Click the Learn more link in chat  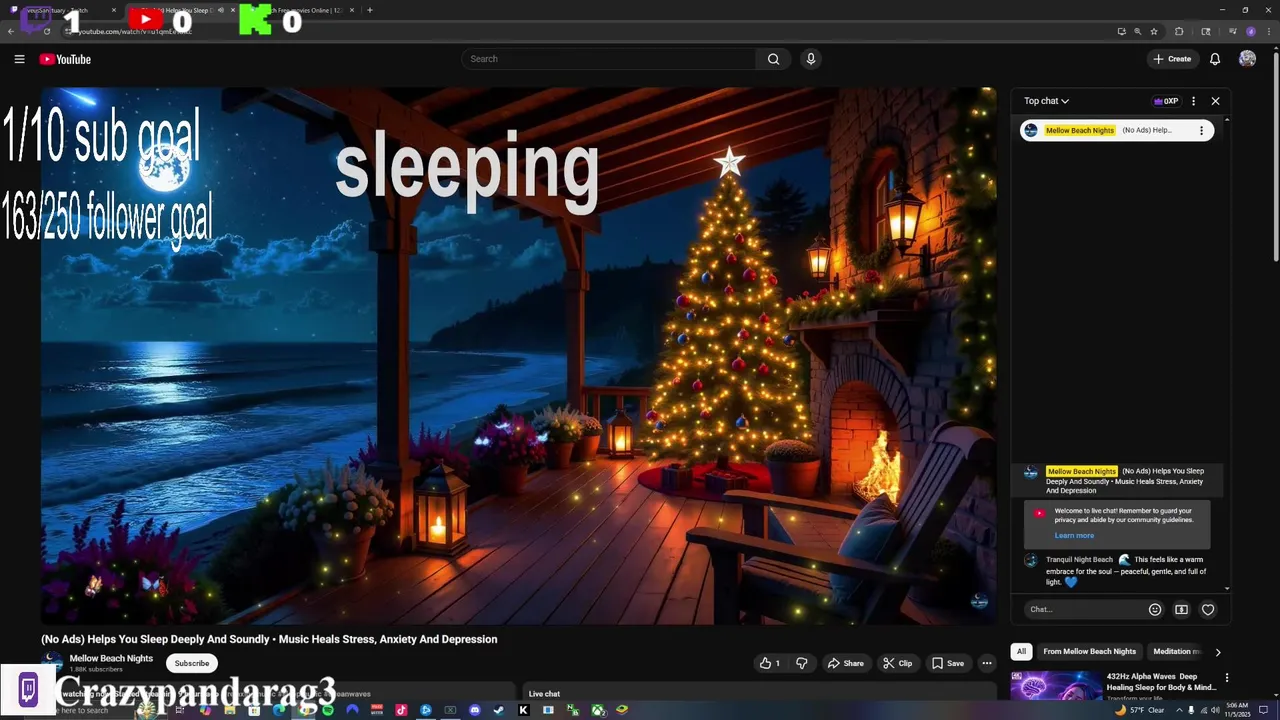[x=1074, y=535]
